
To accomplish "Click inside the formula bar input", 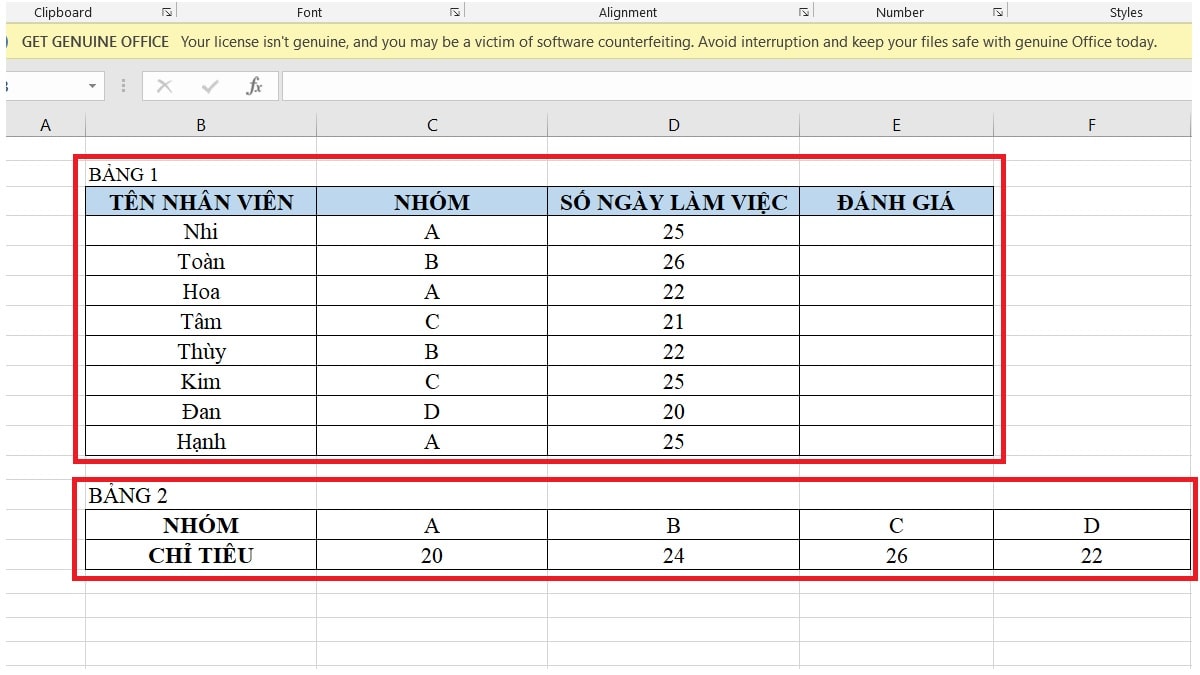I will [700, 86].
